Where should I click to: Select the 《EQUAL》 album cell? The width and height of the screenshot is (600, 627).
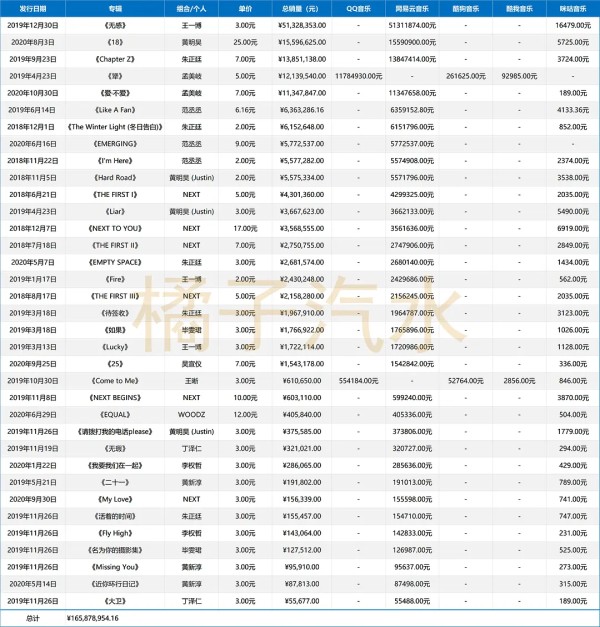115,415
